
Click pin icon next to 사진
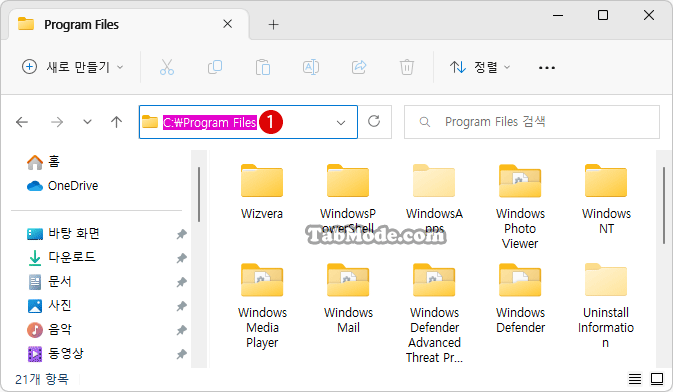click(x=182, y=306)
